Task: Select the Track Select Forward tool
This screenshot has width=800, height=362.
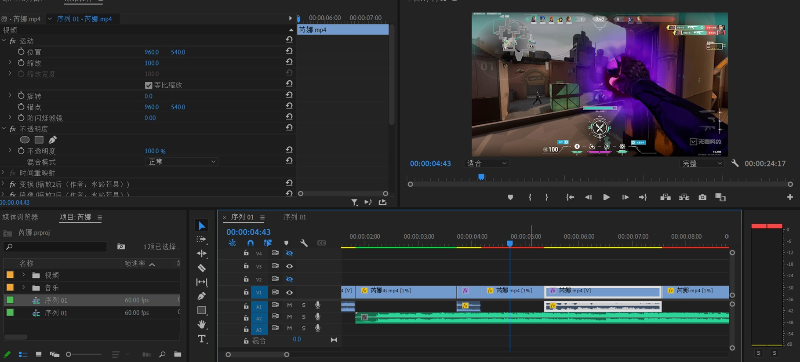Action: pos(202,239)
